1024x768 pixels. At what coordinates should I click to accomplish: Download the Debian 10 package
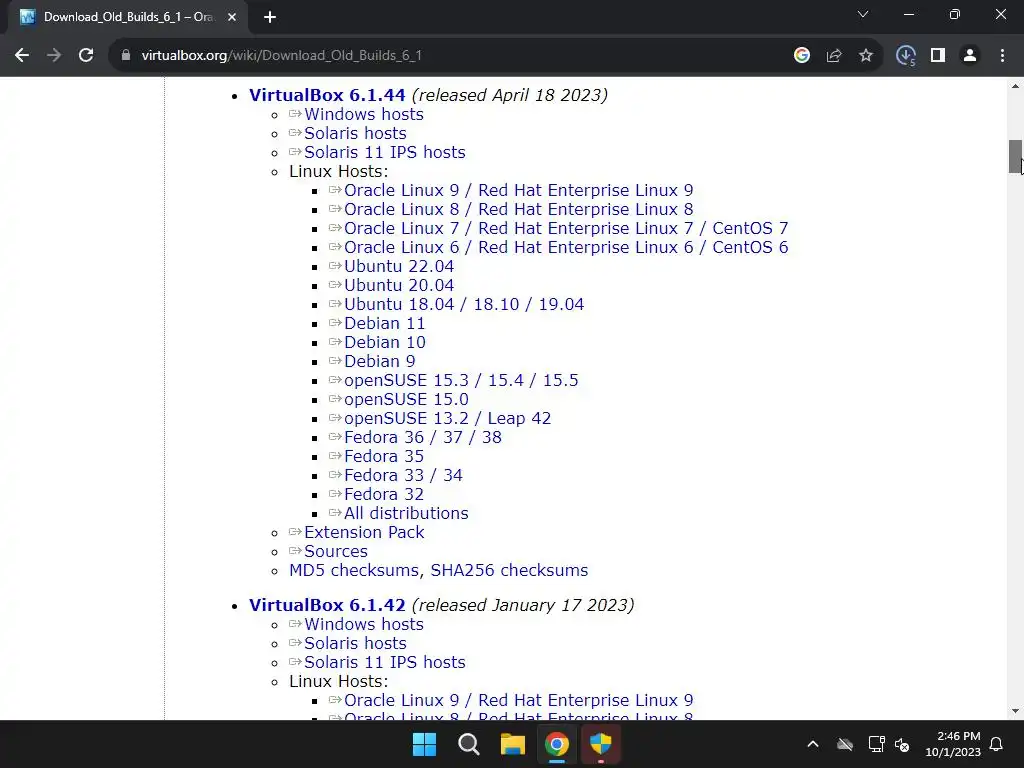(x=385, y=342)
